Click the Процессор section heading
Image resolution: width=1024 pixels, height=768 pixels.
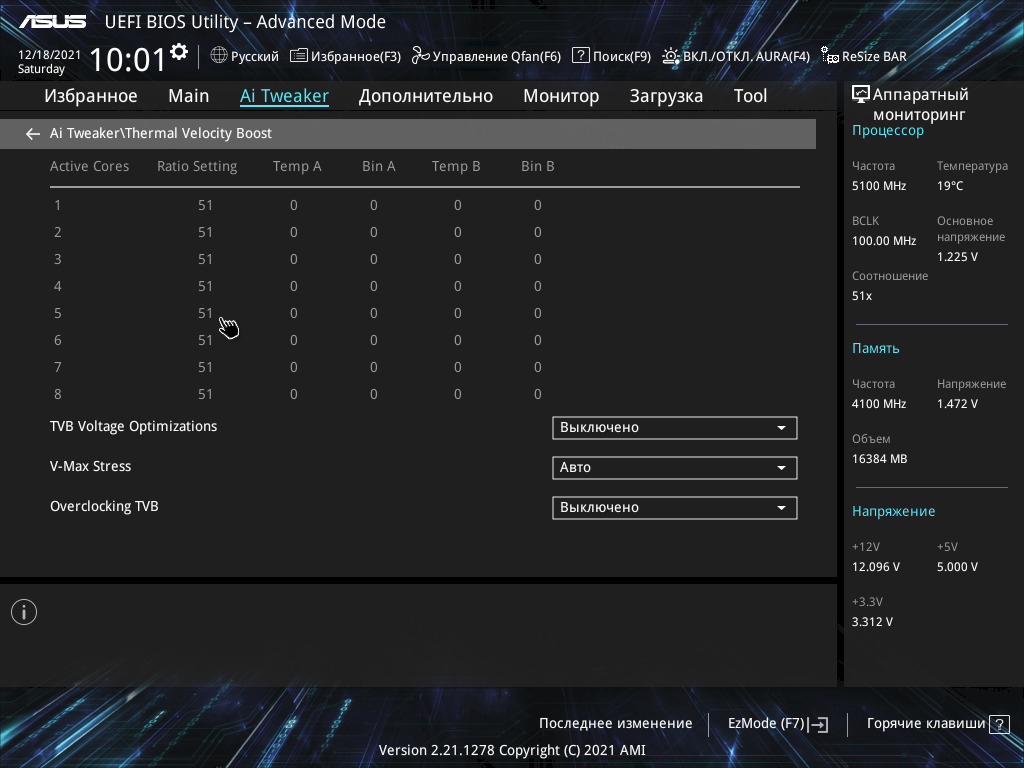[x=888, y=131]
